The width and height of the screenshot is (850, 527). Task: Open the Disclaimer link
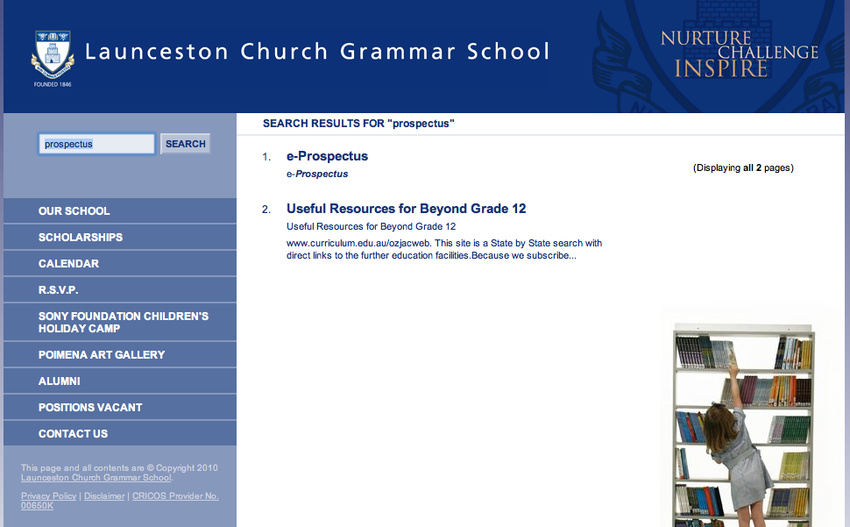pos(104,496)
